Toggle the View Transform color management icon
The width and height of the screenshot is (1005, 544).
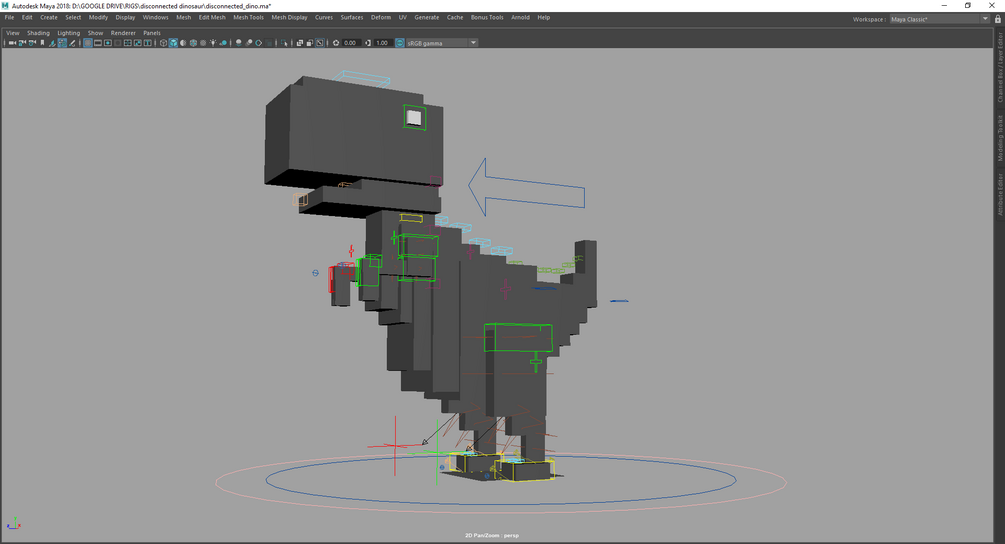click(400, 43)
